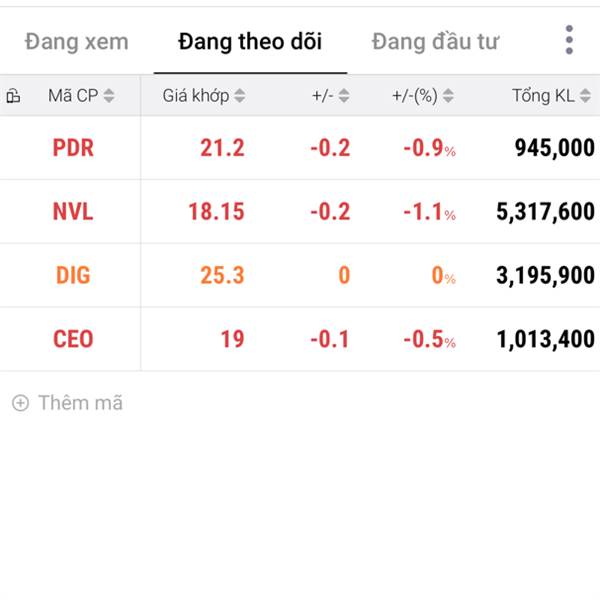The image size is (600, 600).
Task: Select the DIG stock symbol
Action: [73, 276]
